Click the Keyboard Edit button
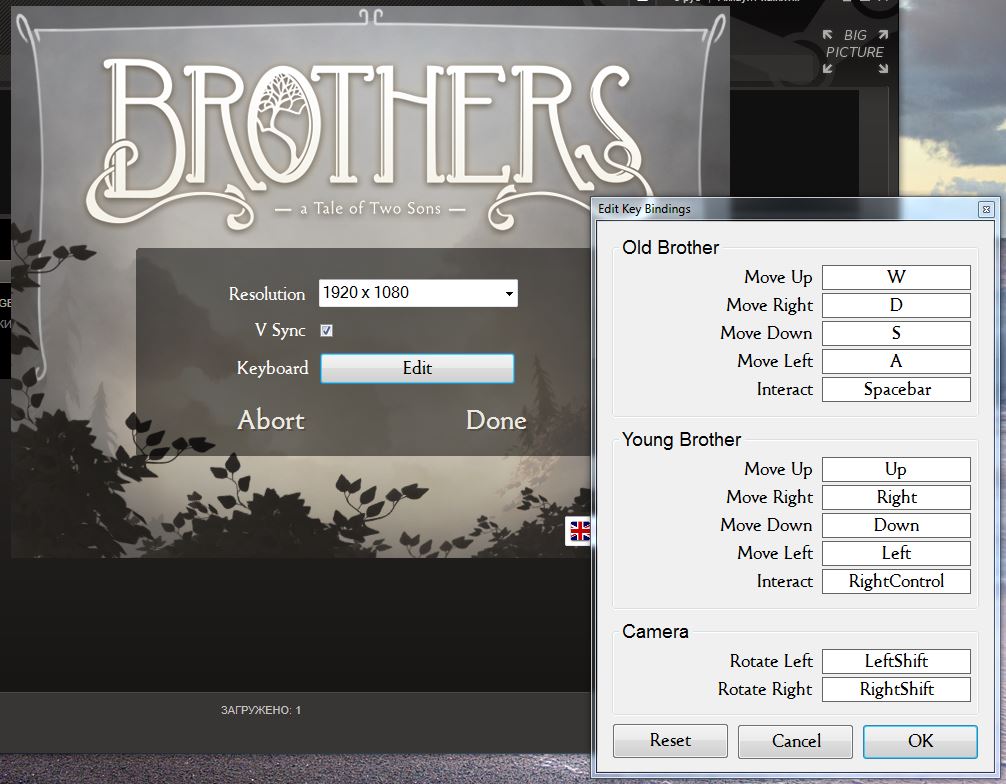This screenshot has width=1006, height=784. pos(418,368)
